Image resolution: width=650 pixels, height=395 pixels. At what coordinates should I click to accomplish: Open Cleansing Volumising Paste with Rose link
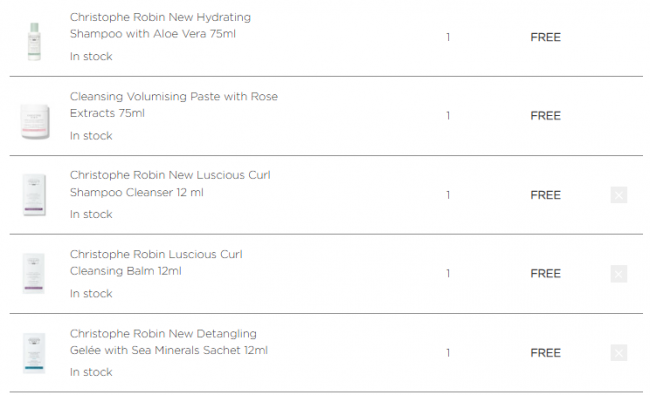coord(174,104)
